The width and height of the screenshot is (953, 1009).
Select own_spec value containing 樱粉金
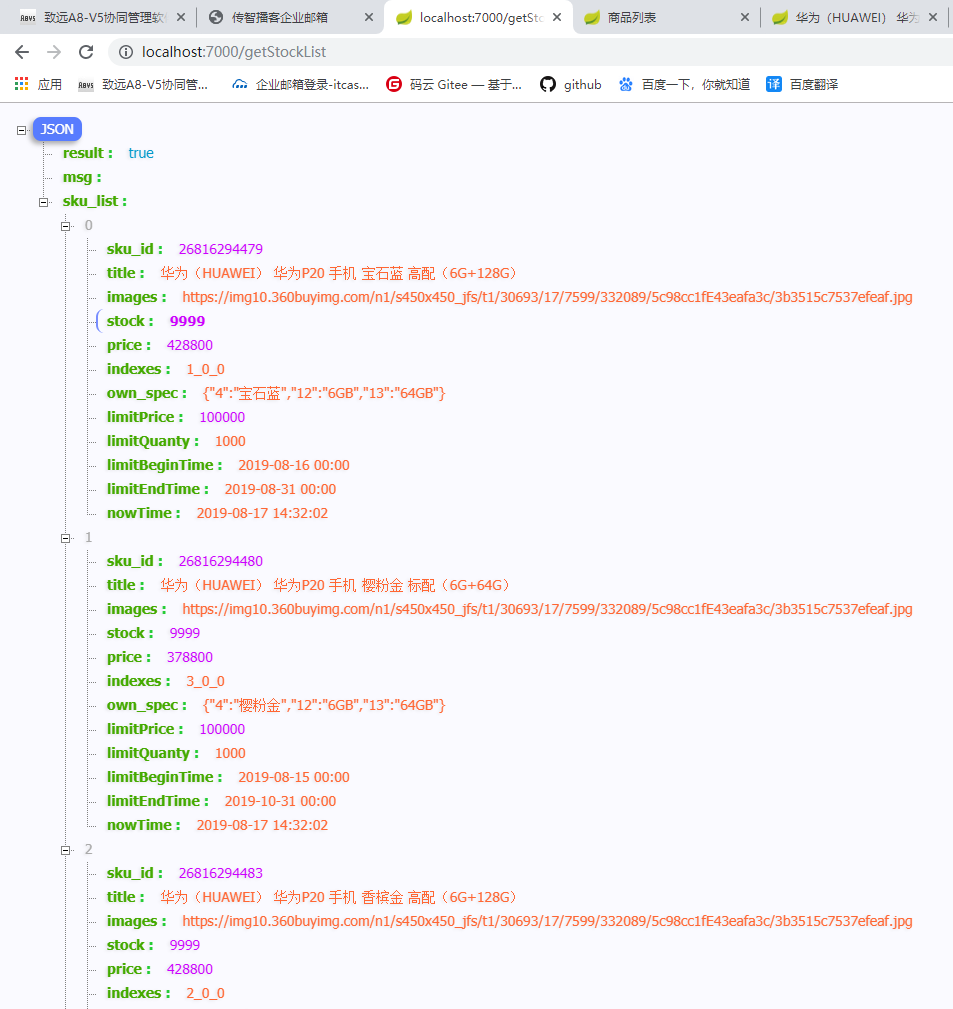(x=324, y=705)
